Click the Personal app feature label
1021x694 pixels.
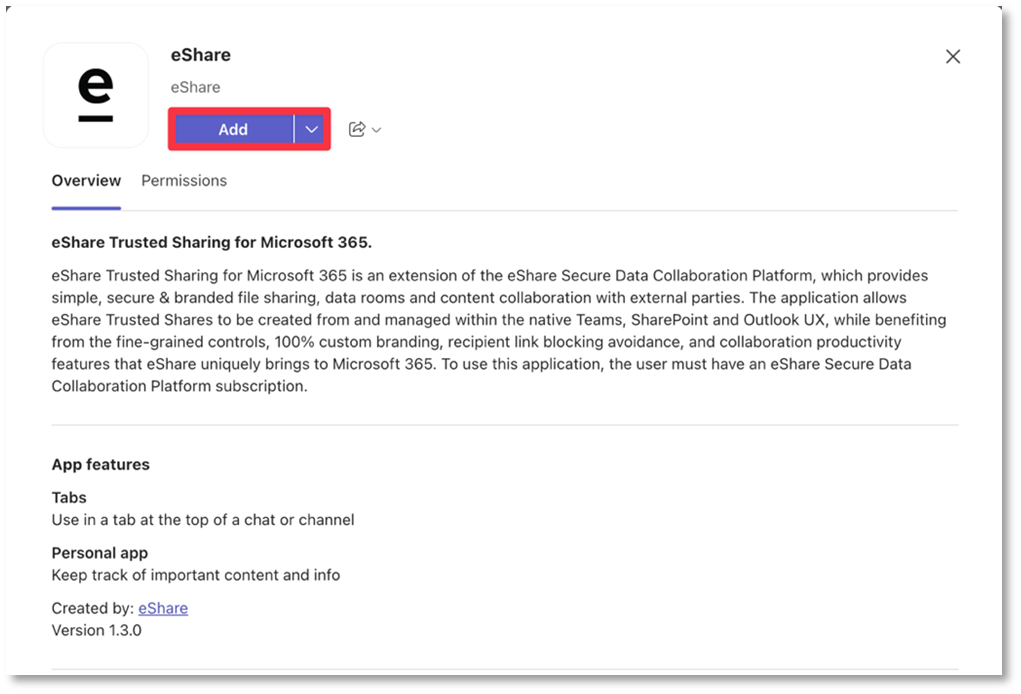click(x=100, y=553)
